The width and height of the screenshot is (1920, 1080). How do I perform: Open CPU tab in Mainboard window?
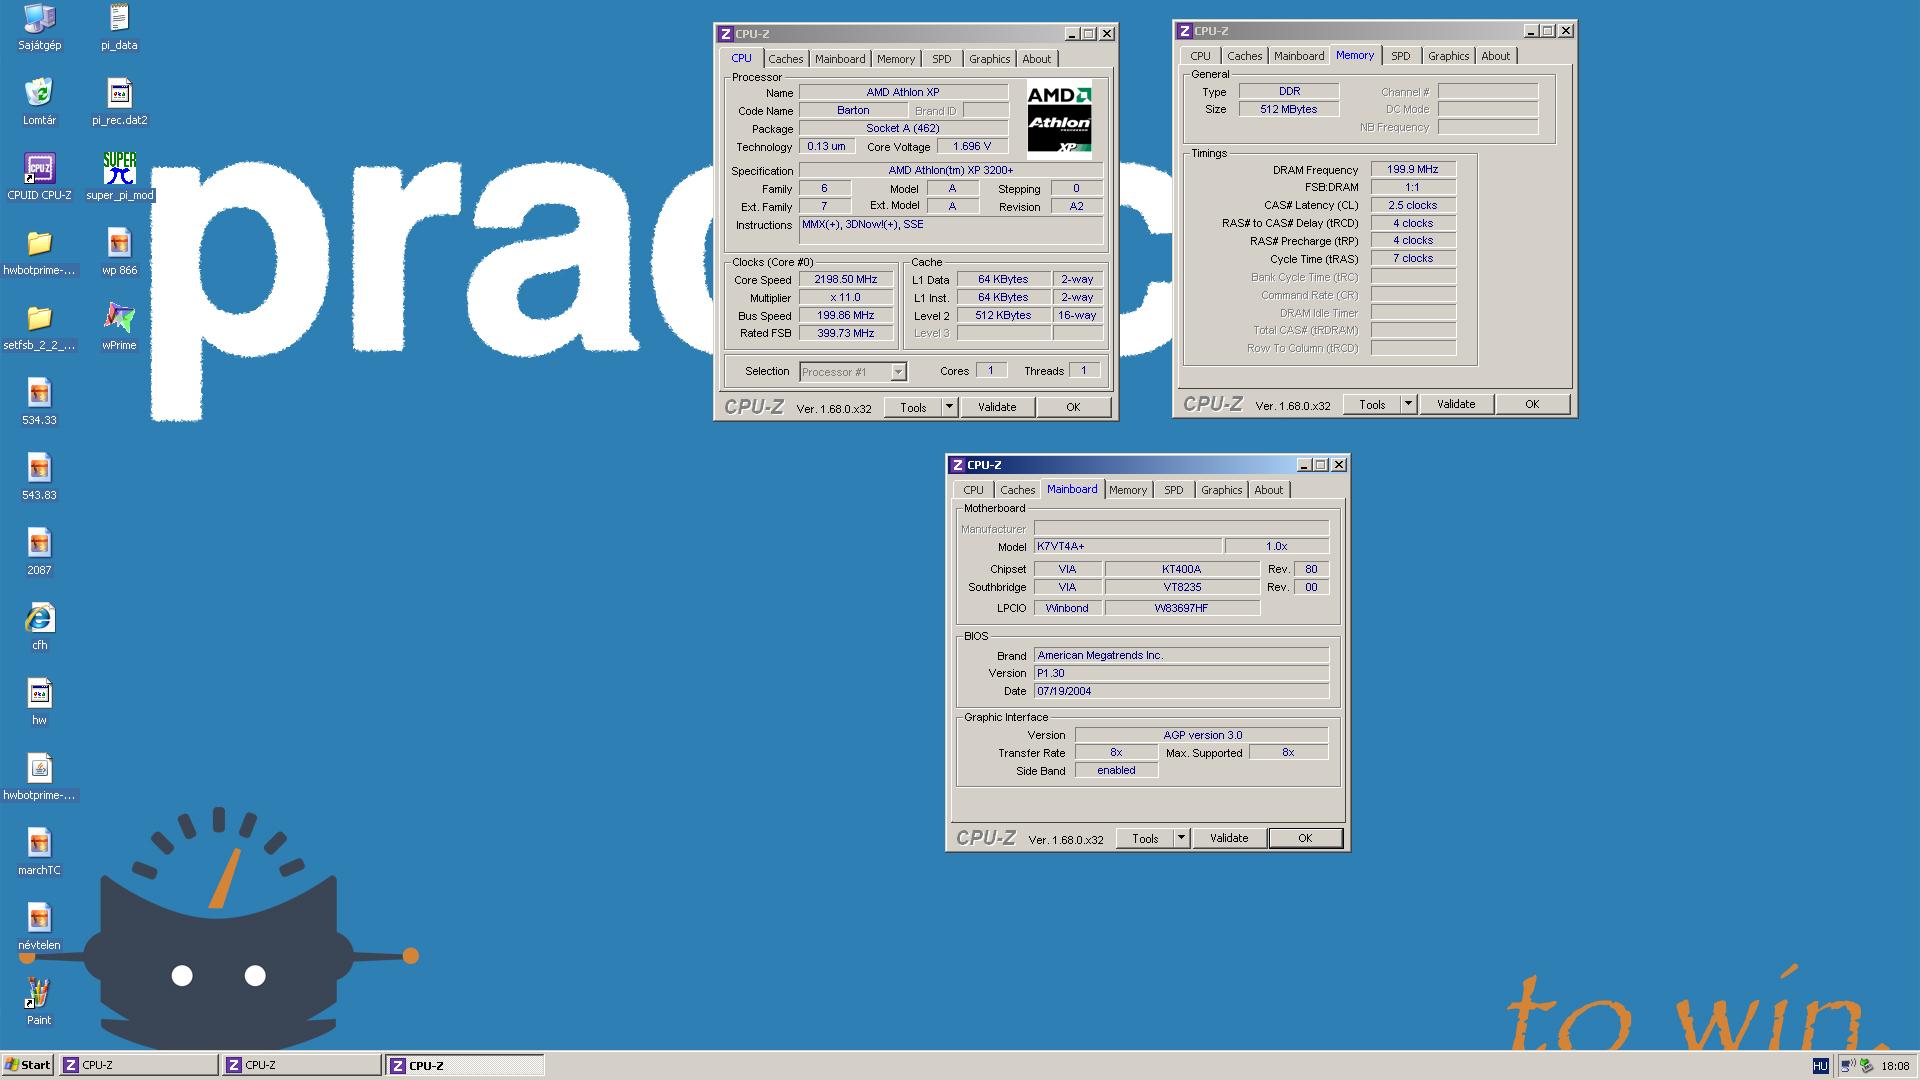coord(973,490)
